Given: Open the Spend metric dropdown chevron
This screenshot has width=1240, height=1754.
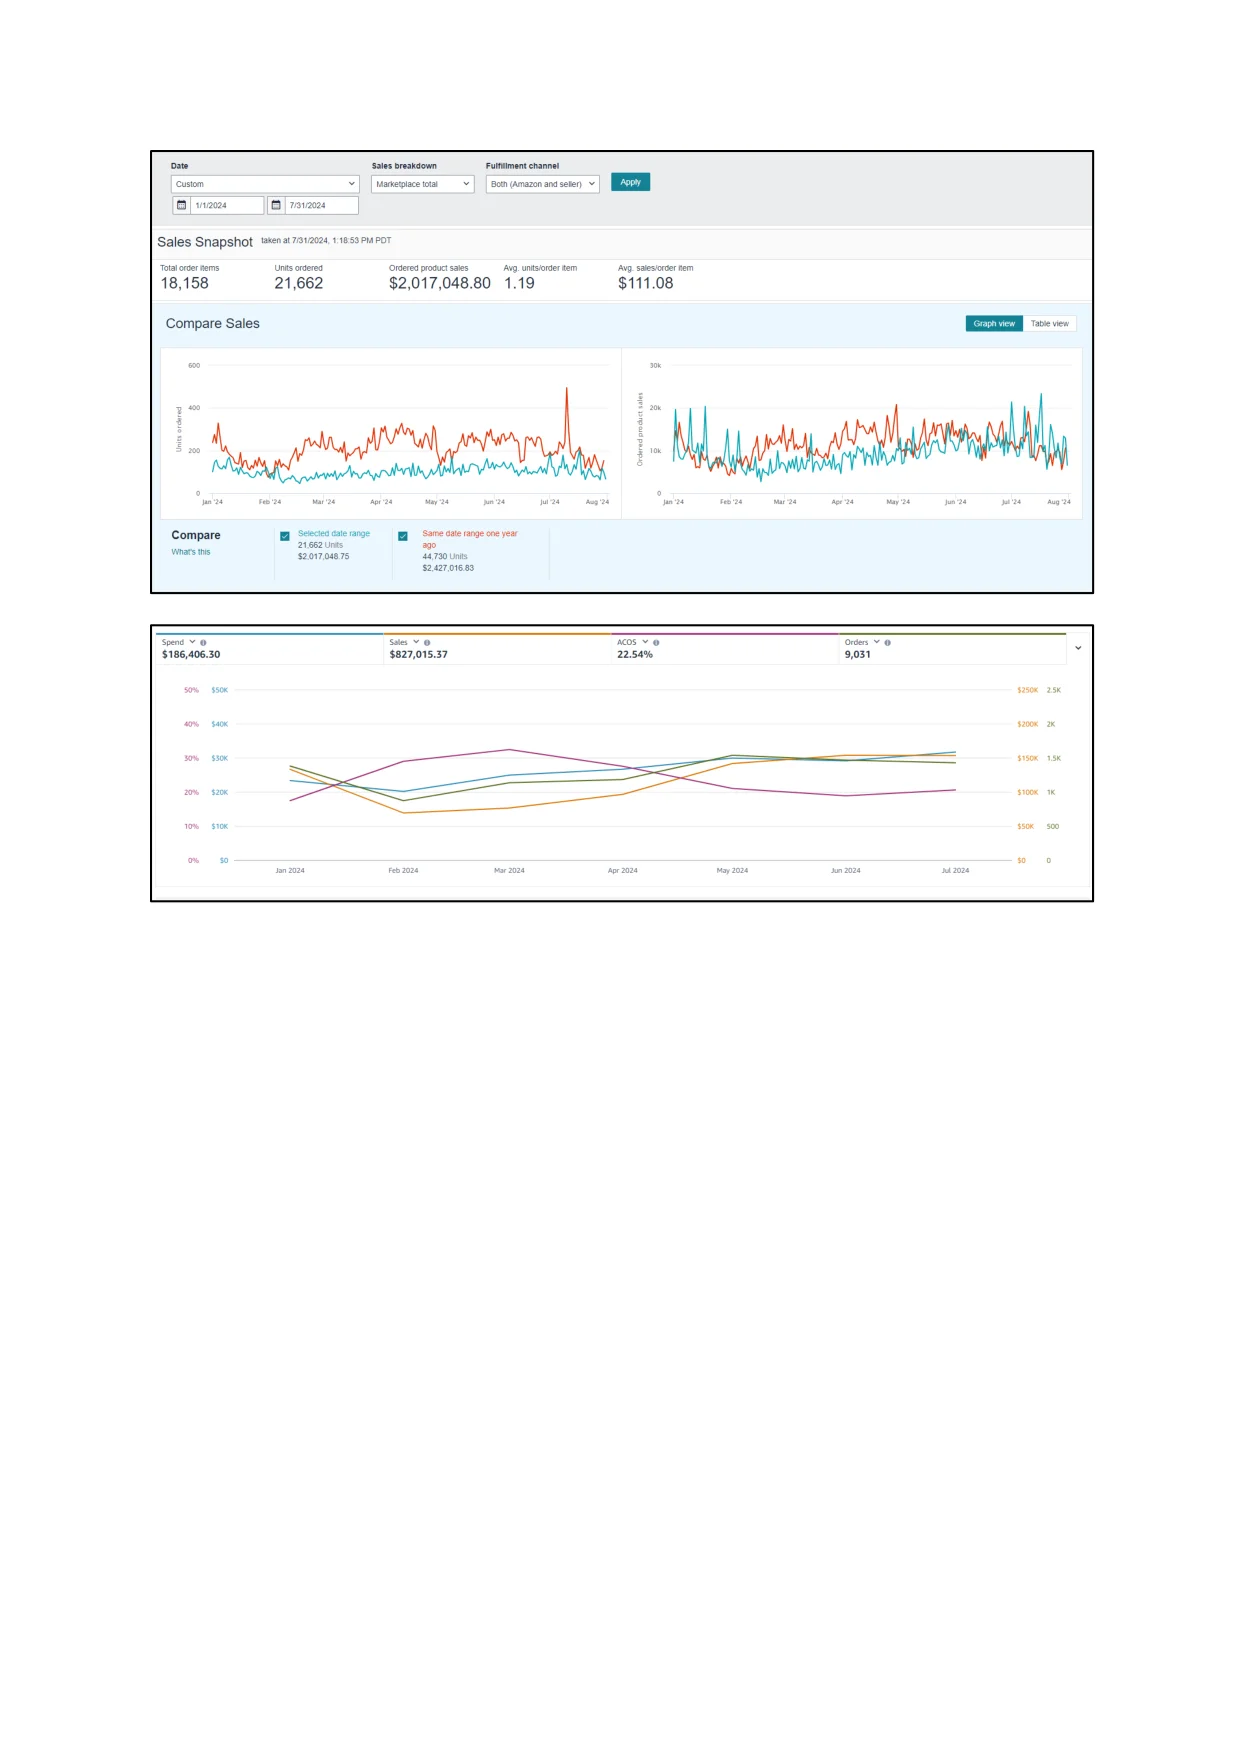Looking at the screenshot, I should coord(192,642).
